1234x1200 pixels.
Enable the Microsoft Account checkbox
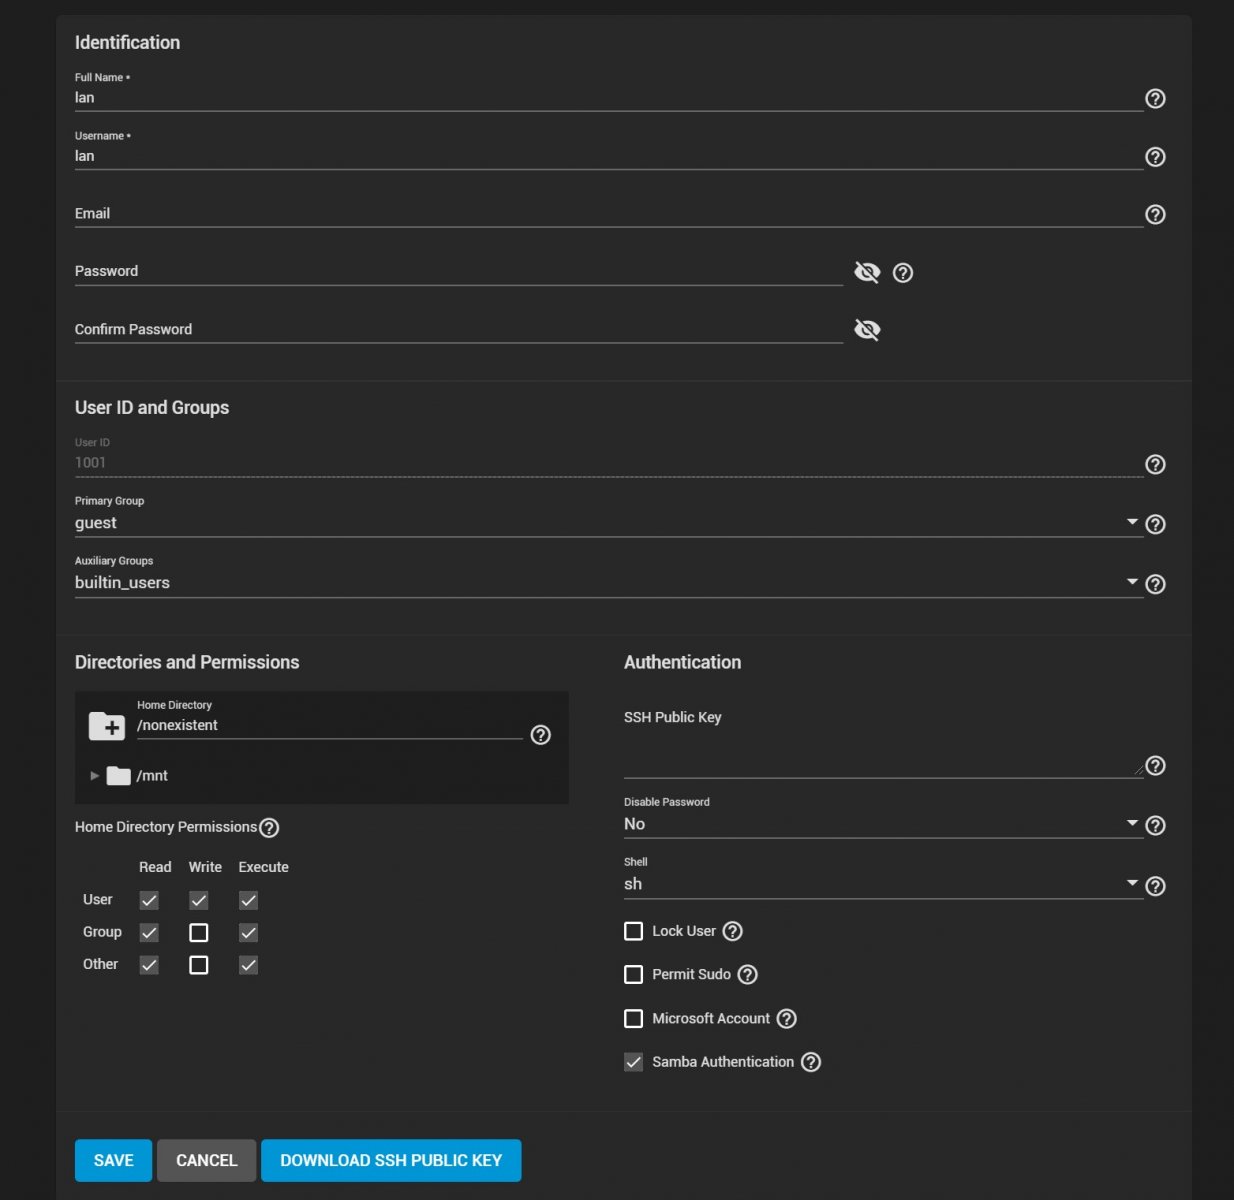(633, 1018)
